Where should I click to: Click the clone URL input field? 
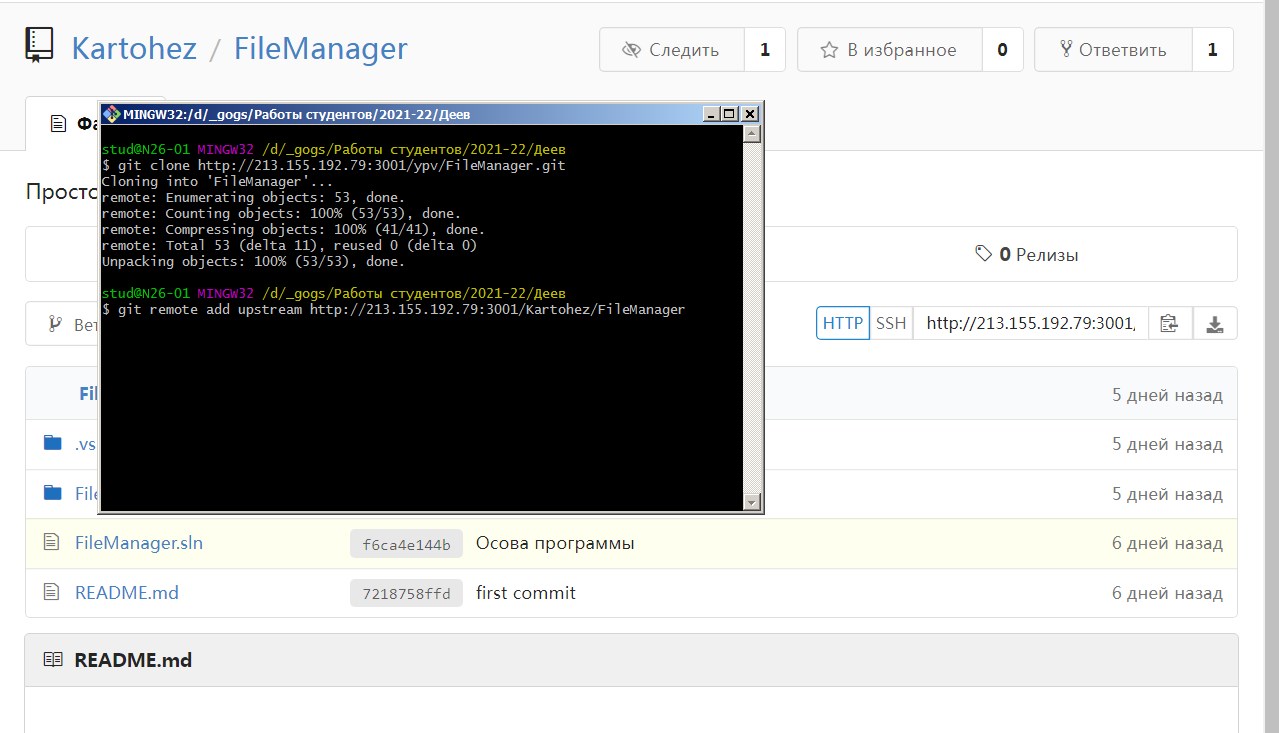pyautogui.click(x=1030, y=323)
